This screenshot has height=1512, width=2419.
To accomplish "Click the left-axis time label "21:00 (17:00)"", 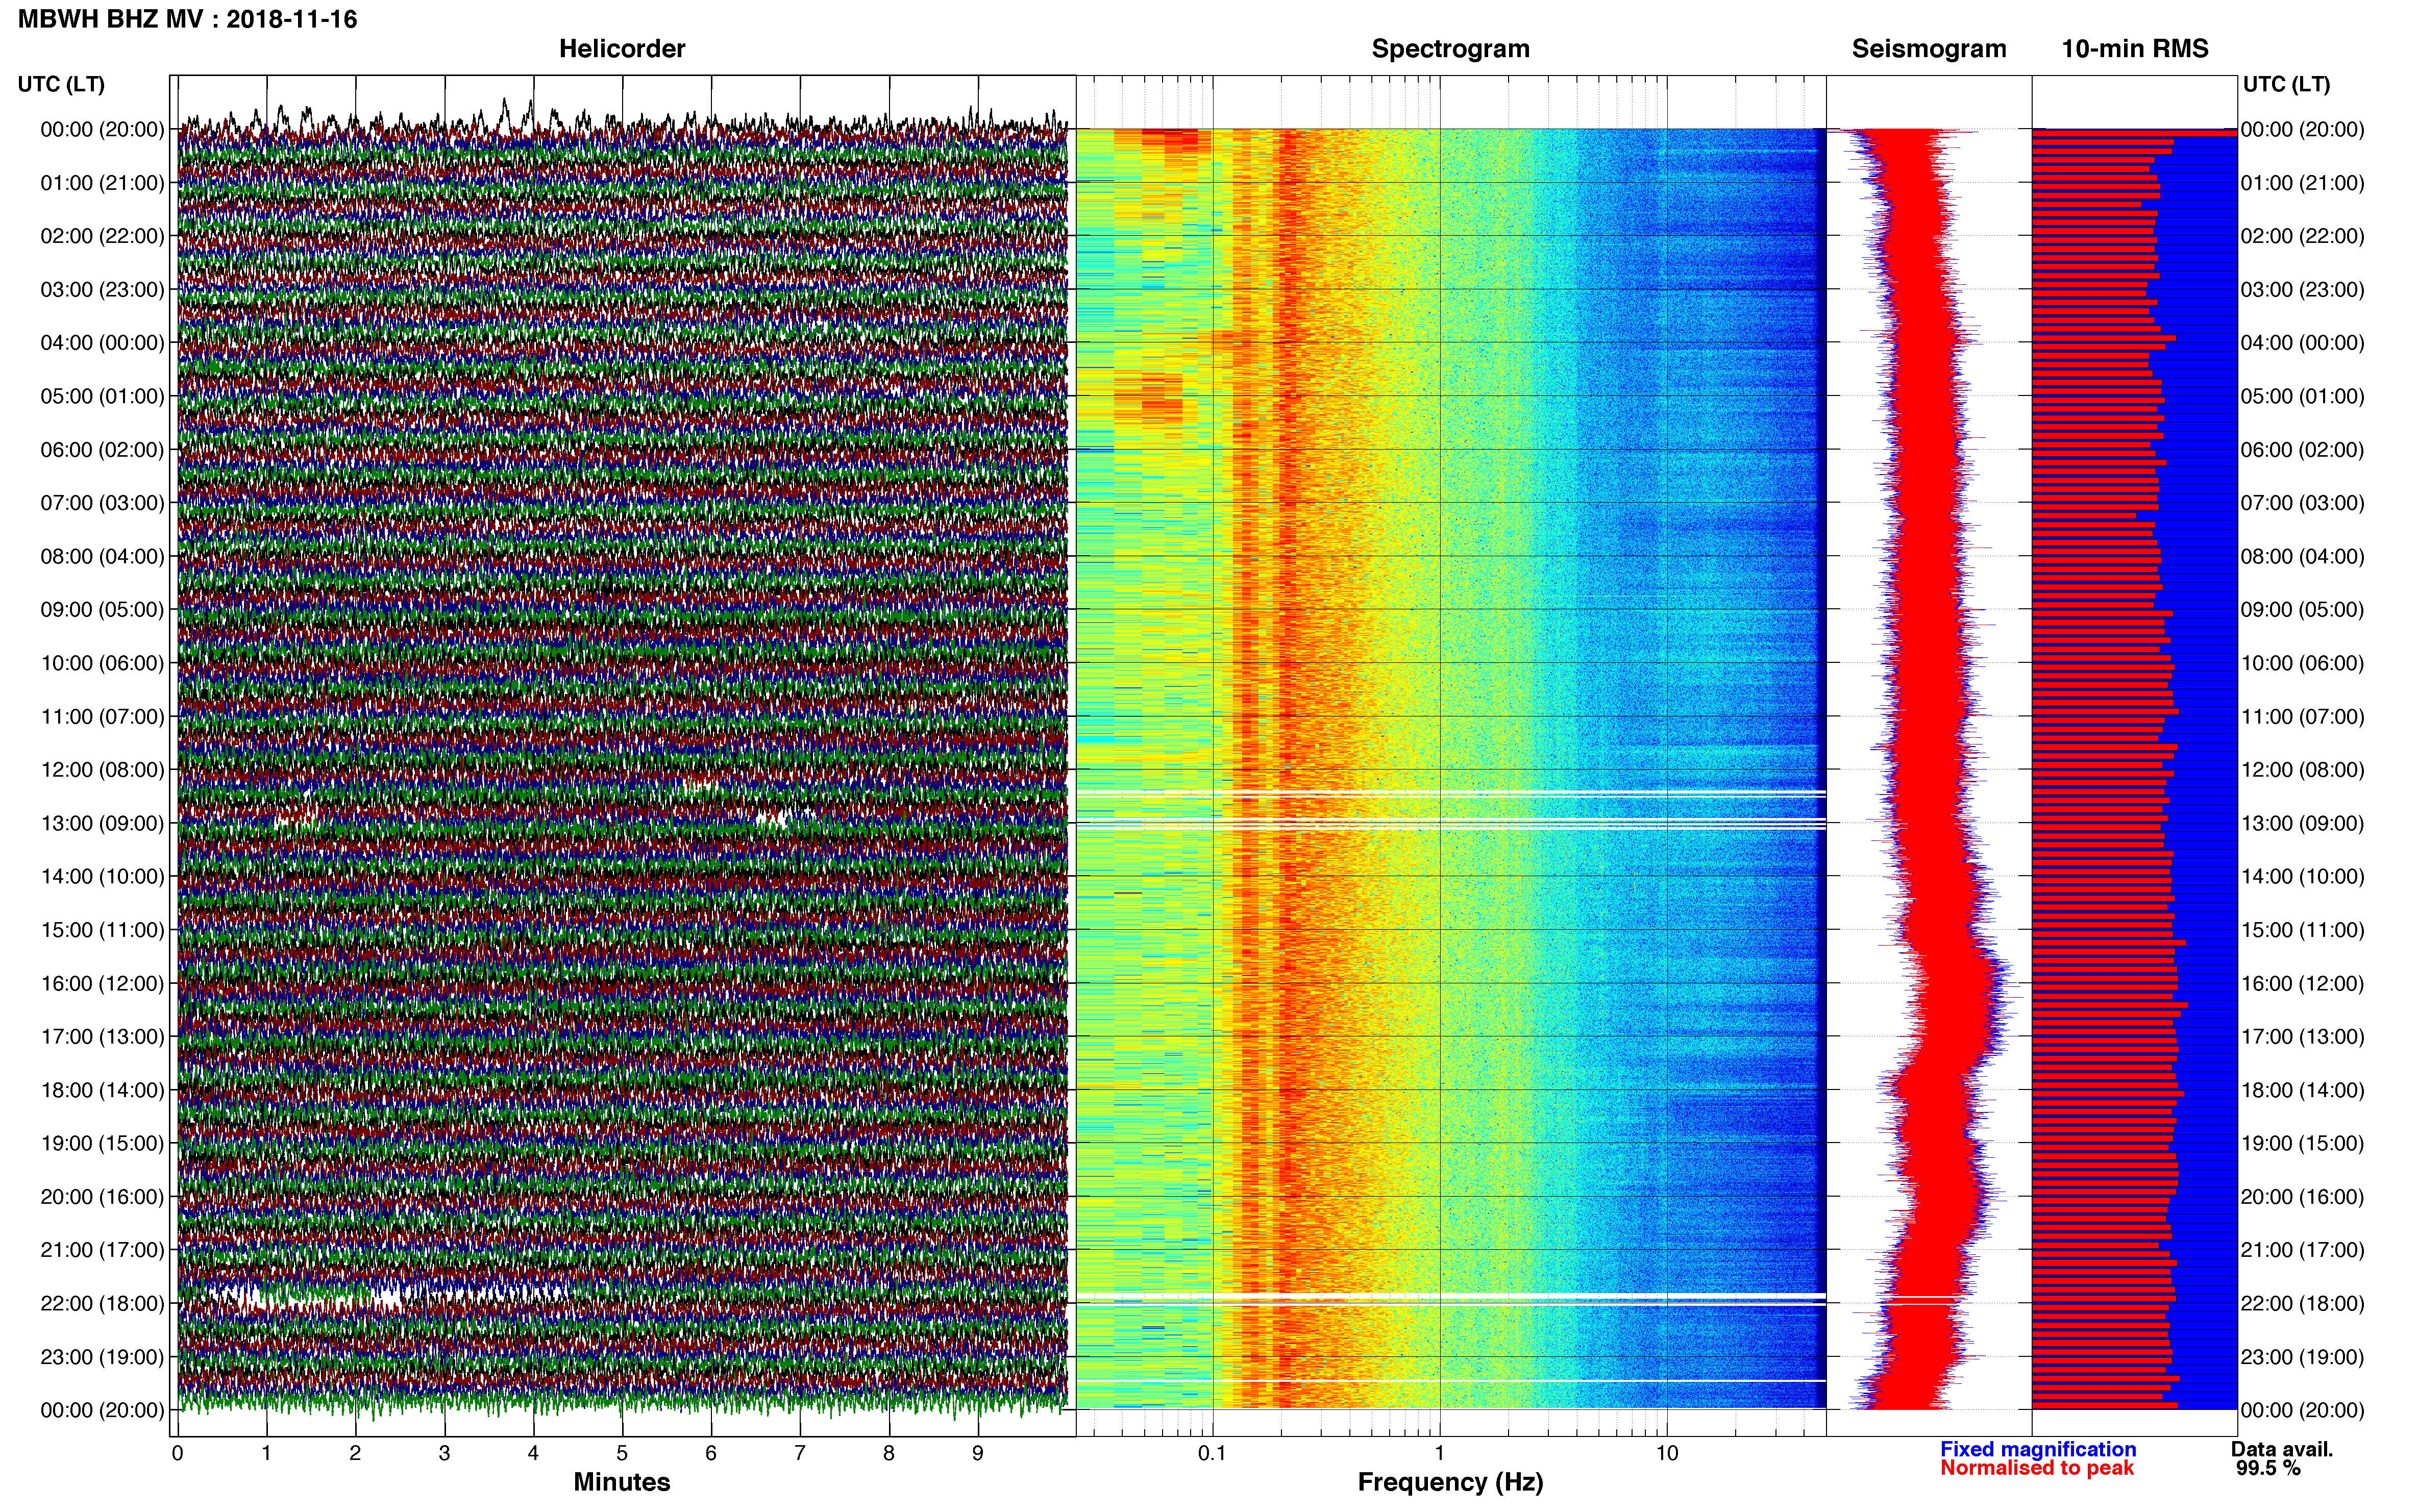I will 102,1250.
